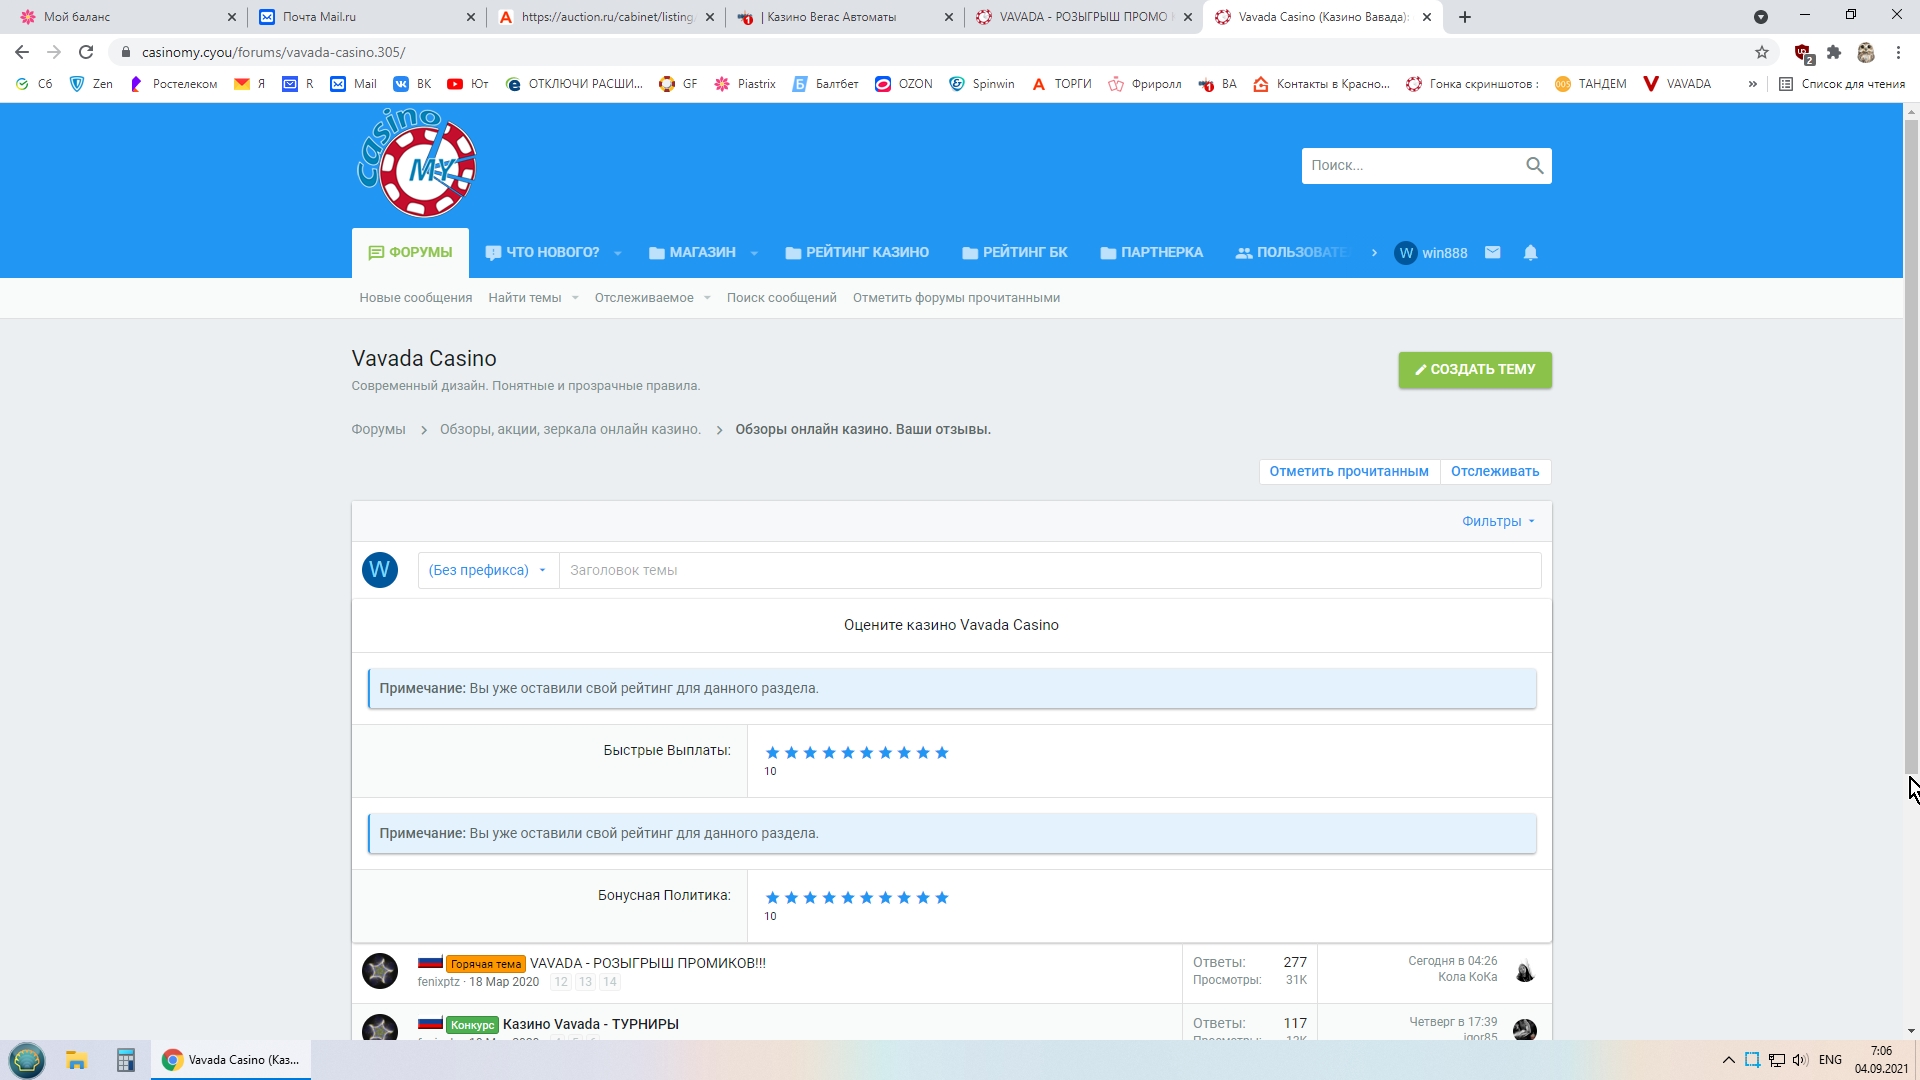Open the Фильтры dropdown
This screenshot has width=1920, height=1080.
click(1498, 521)
